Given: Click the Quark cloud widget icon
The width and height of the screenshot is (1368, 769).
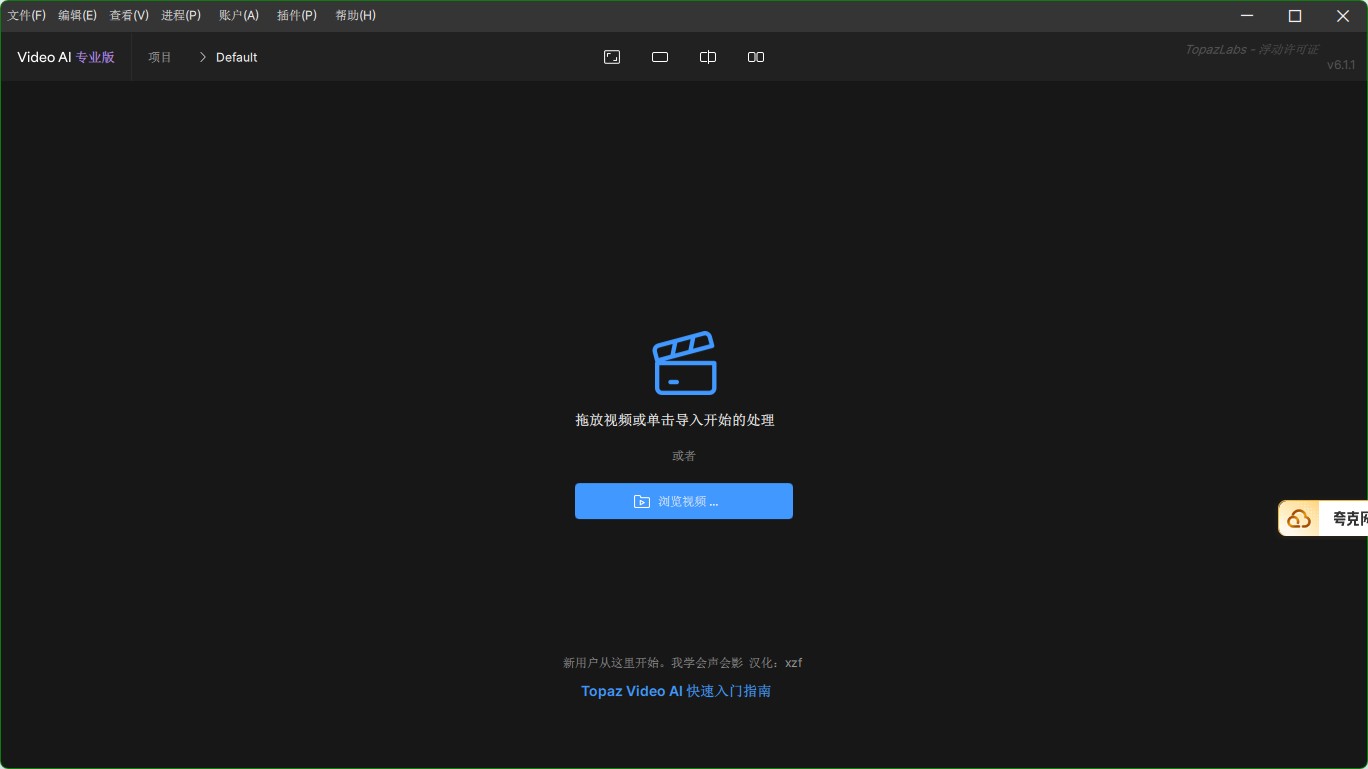Looking at the screenshot, I should tap(1299, 519).
